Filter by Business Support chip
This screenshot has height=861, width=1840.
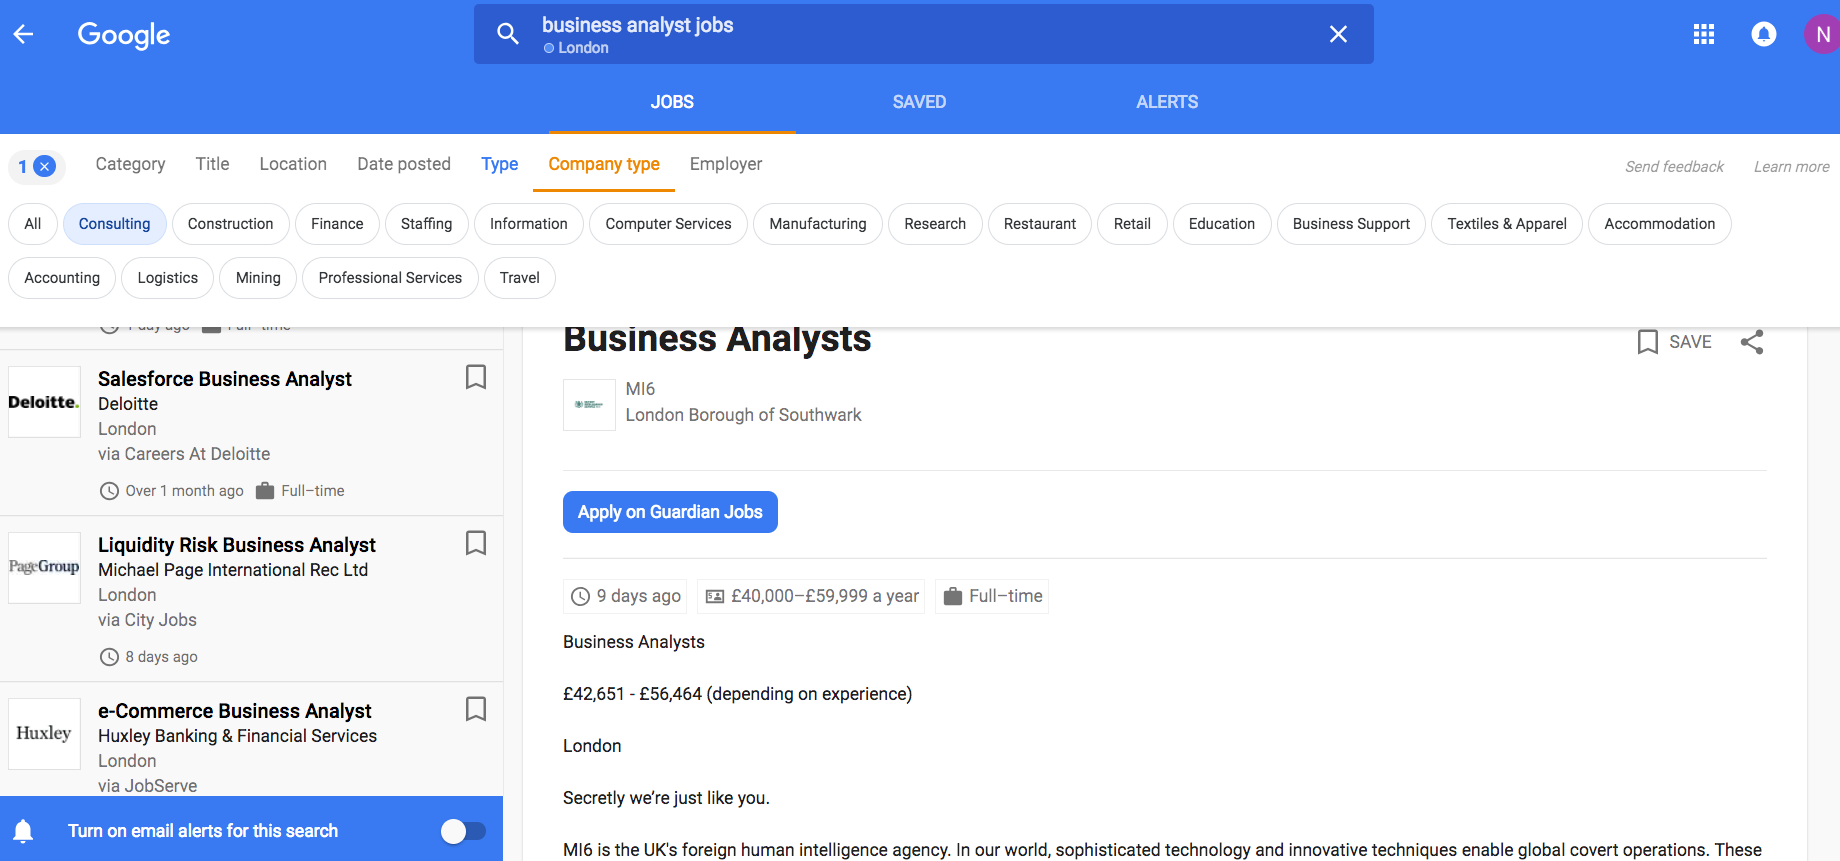click(x=1351, y=224)
